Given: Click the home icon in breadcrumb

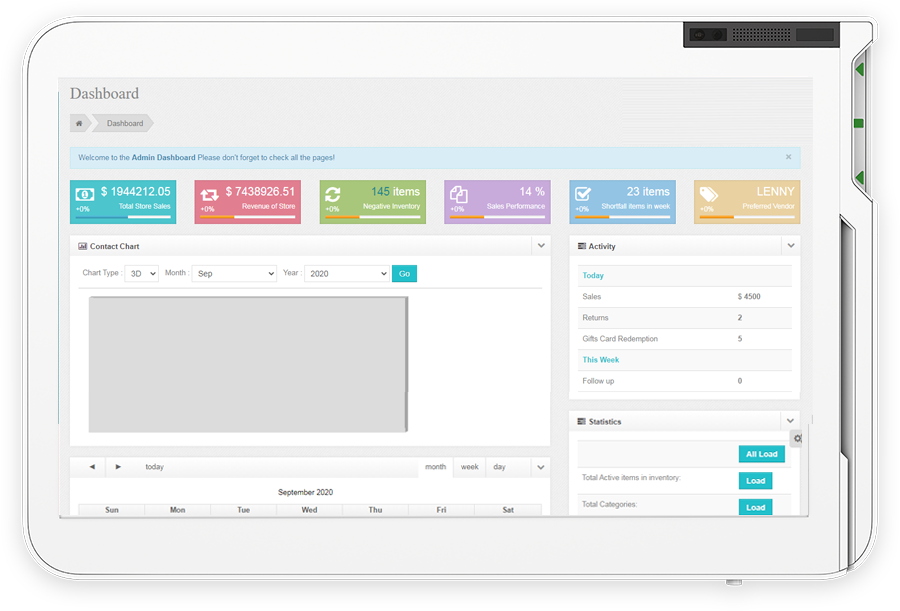Looking at the screenshot, I should tap(79, 124).
